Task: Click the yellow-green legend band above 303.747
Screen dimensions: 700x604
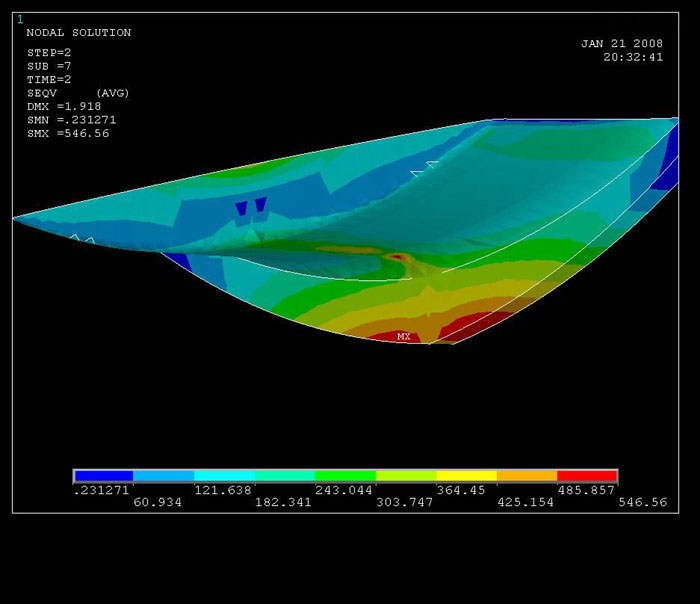Action: pyautogui.click(x=406, y=476)
